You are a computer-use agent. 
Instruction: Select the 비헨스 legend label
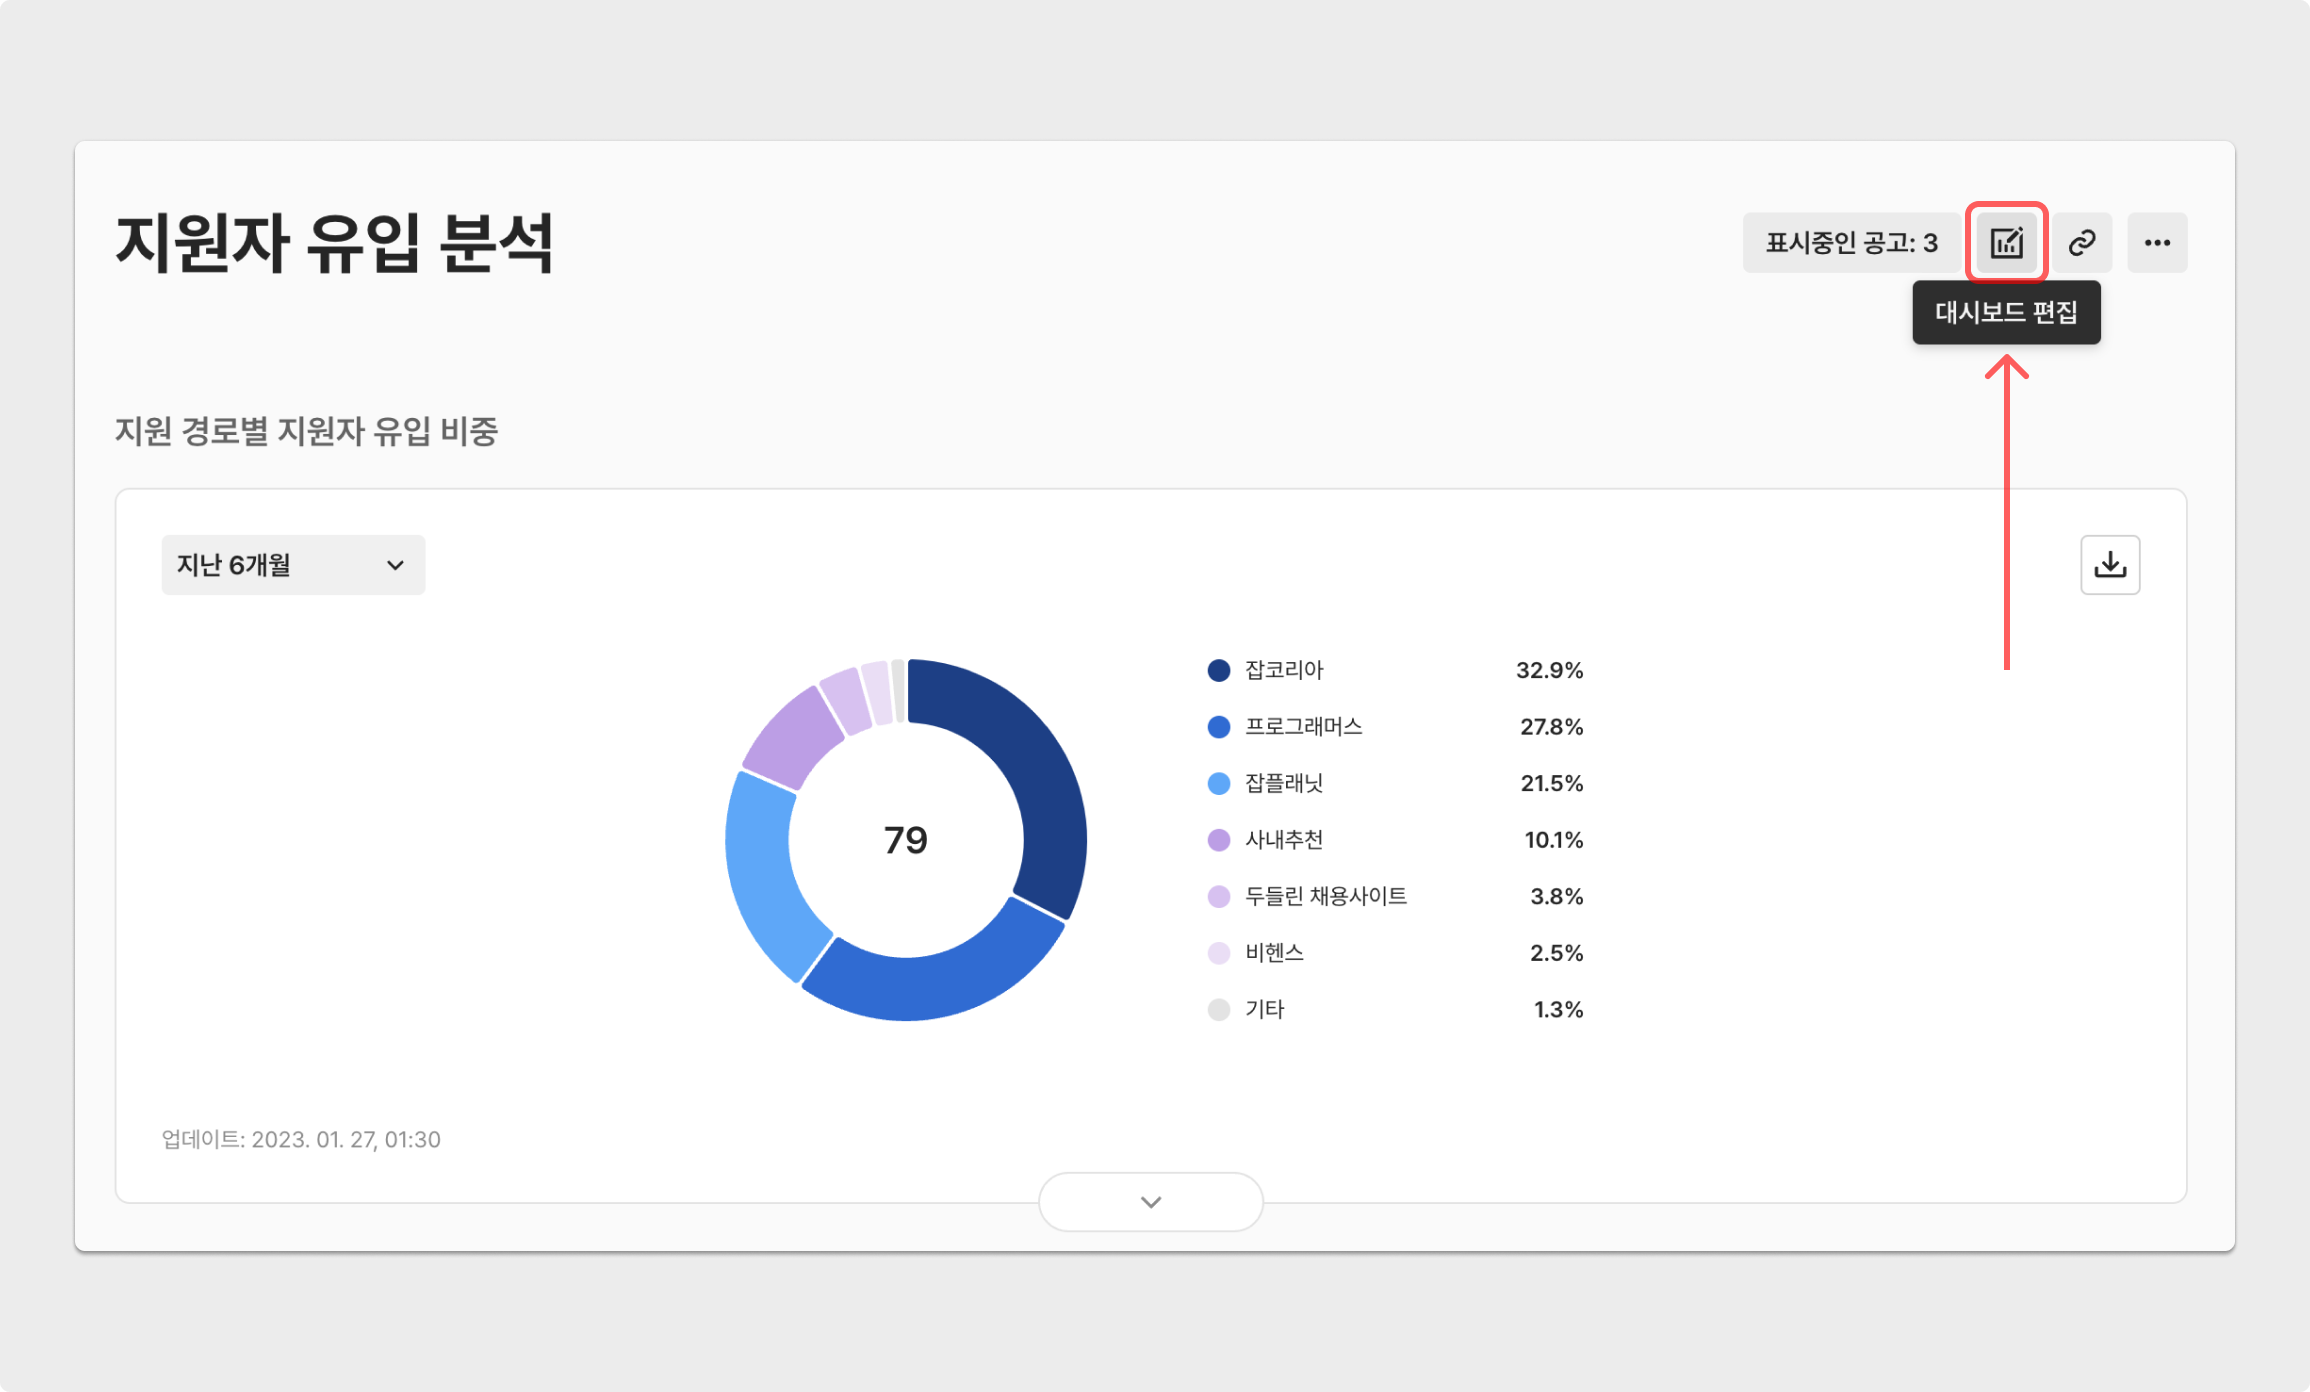pyautogui.click(x=1274, y=953)
